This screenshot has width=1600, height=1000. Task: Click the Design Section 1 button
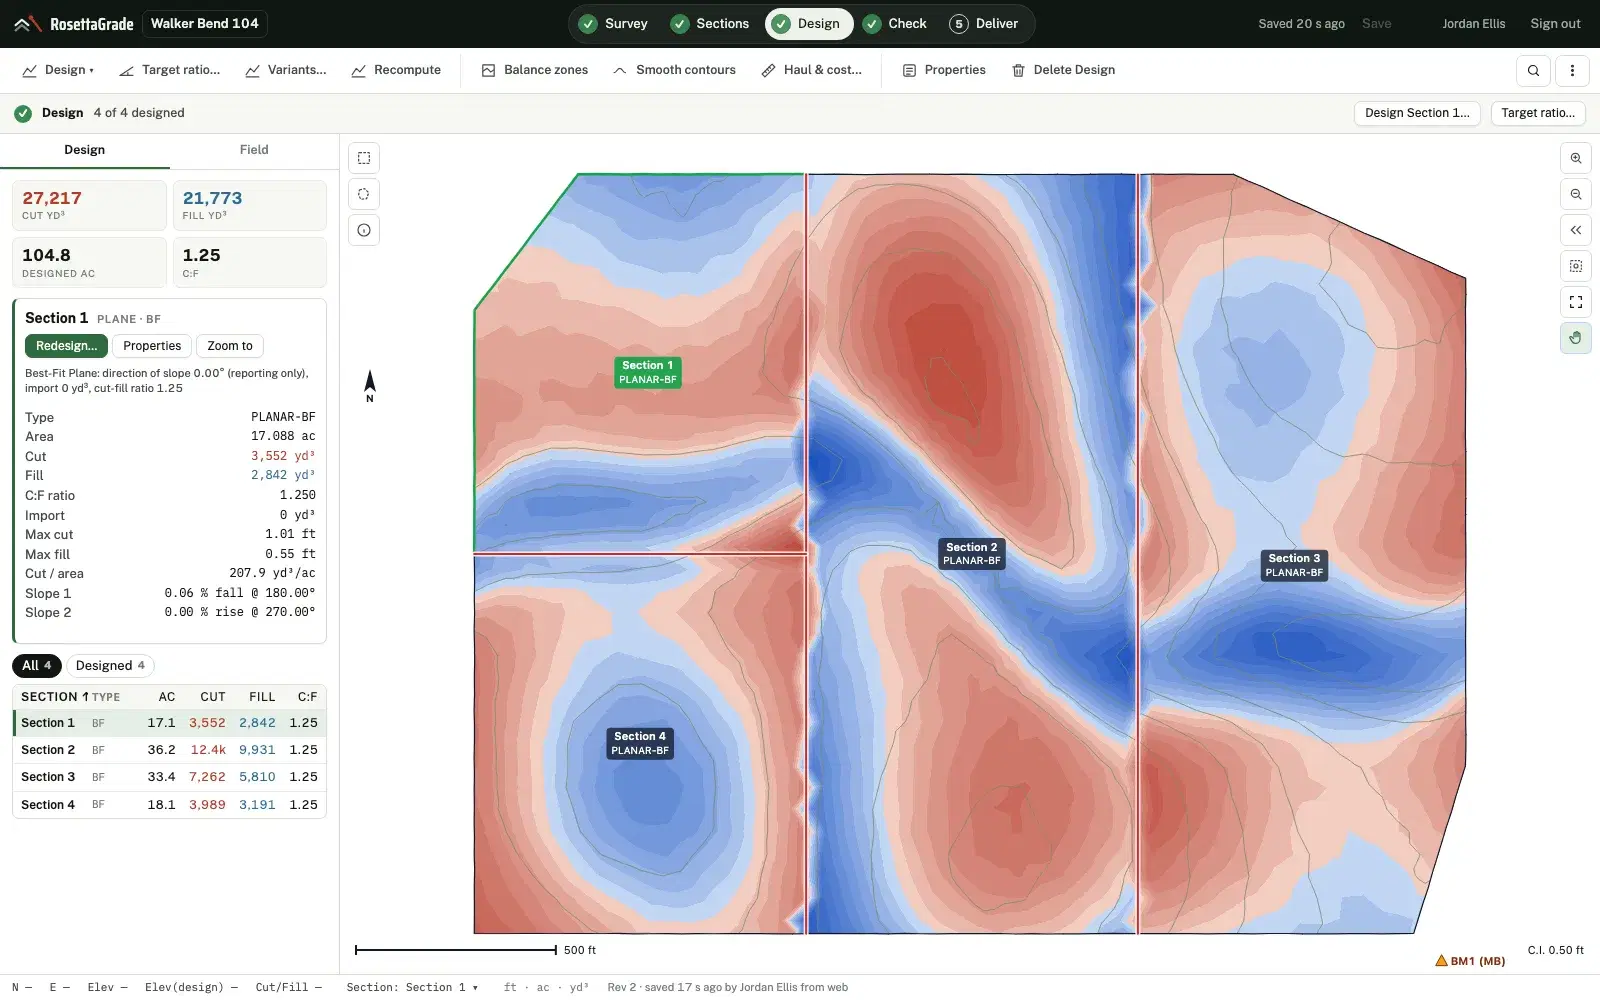tap(1417, 113)
